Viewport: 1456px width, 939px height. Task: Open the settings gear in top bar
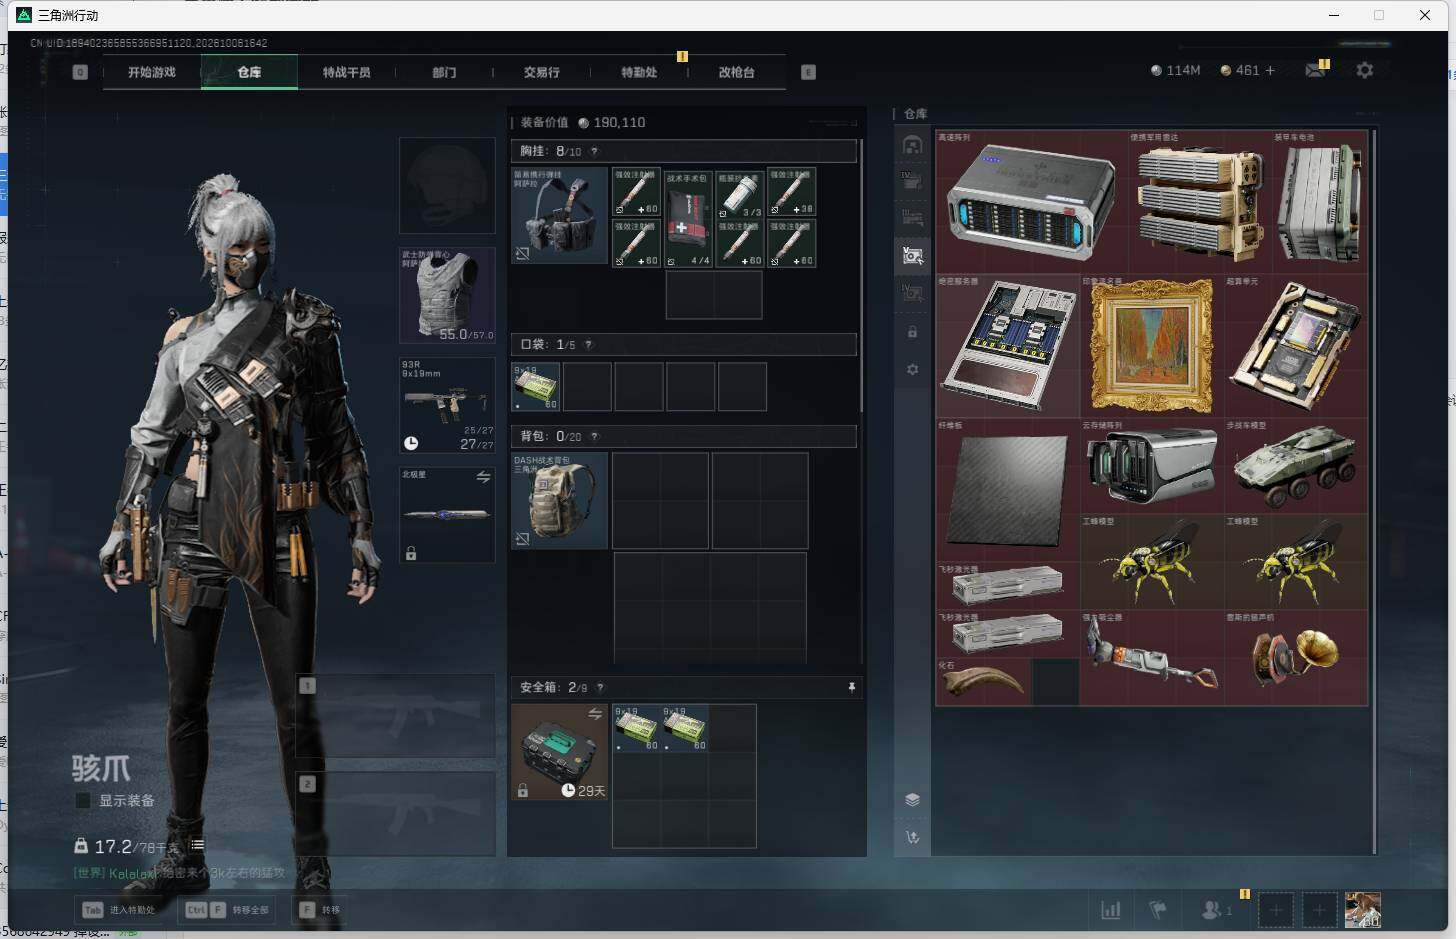coord(1364,70)
